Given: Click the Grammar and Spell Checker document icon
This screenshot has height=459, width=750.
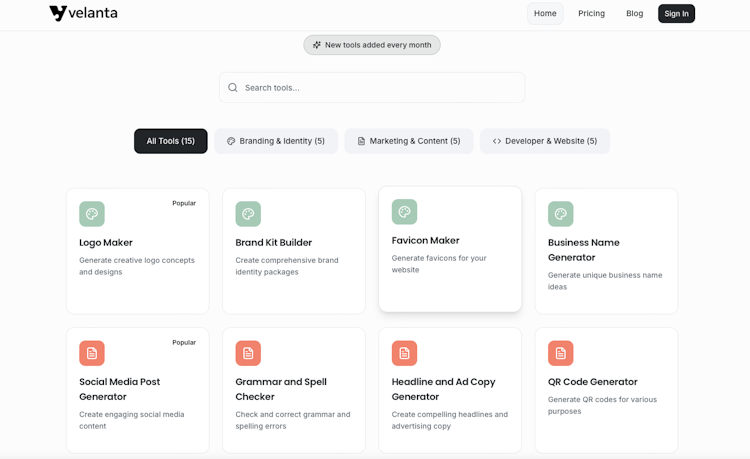Looking at the screenshot, I should tap(248, 353).
